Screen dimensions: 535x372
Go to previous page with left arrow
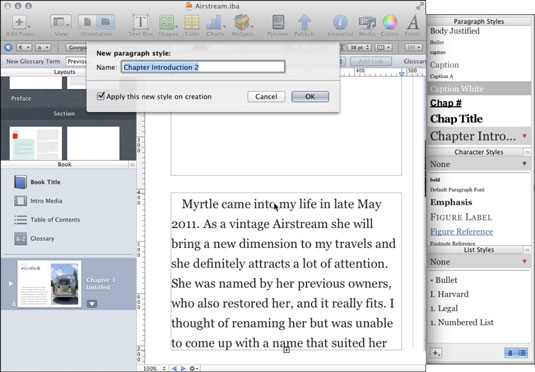(174, 368)
